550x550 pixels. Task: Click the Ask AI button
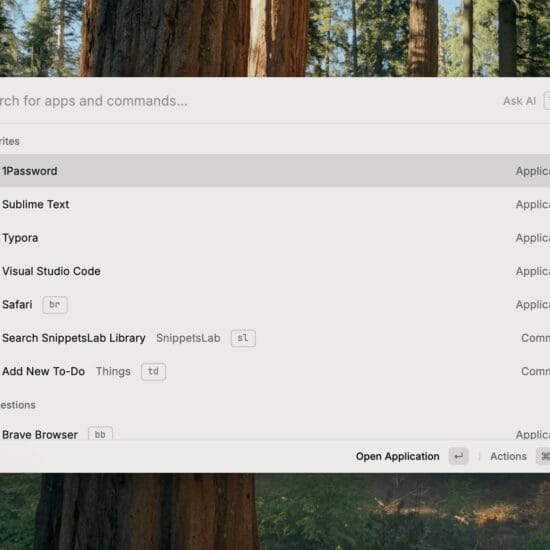point(519,101)
